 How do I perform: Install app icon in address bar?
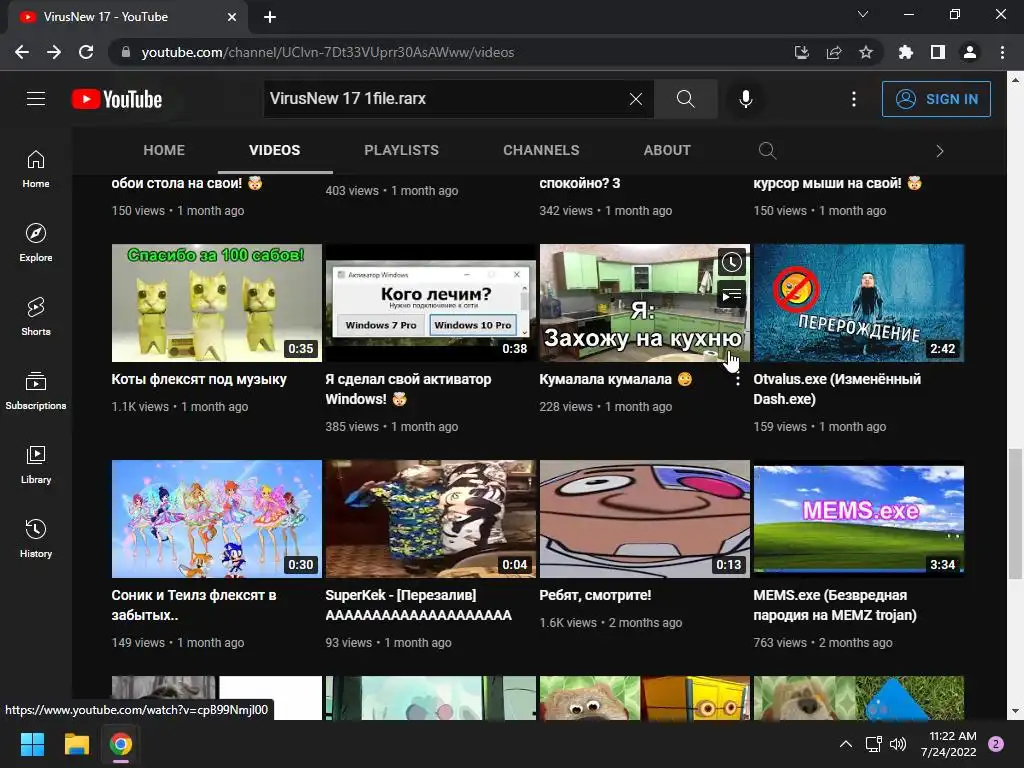(801, 52)
